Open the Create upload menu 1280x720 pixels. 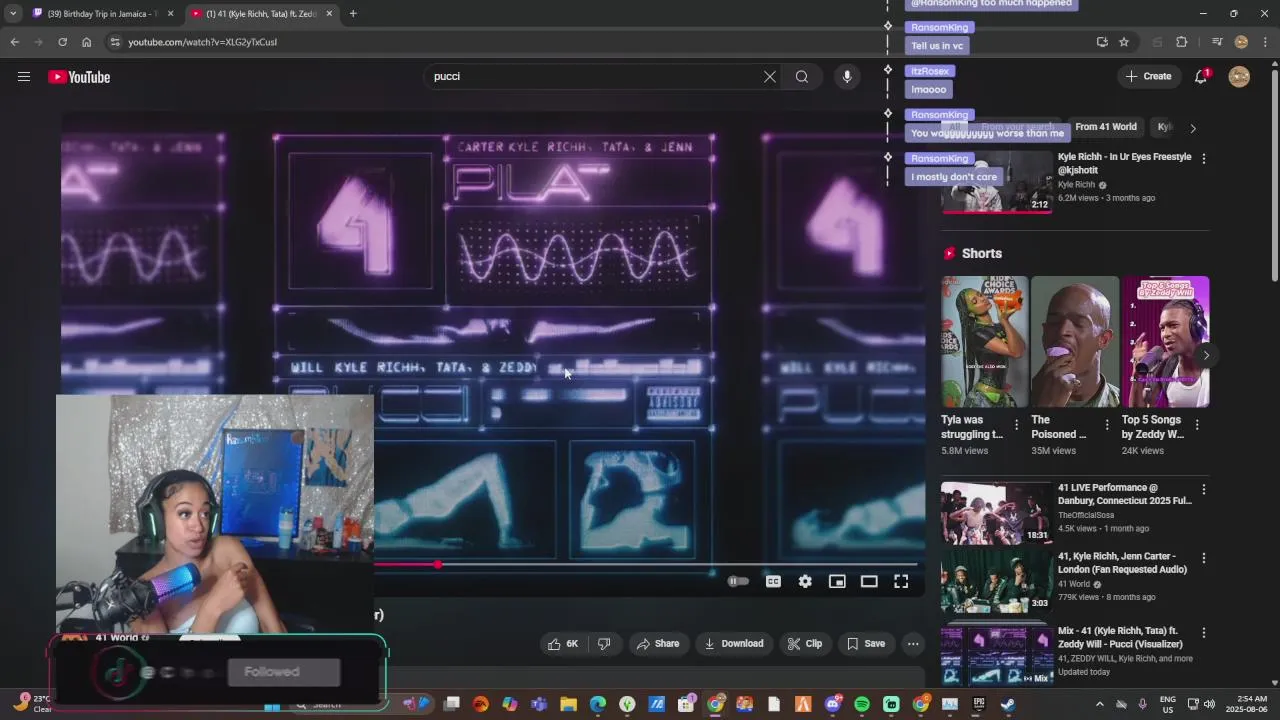(x=1148, y=77)
